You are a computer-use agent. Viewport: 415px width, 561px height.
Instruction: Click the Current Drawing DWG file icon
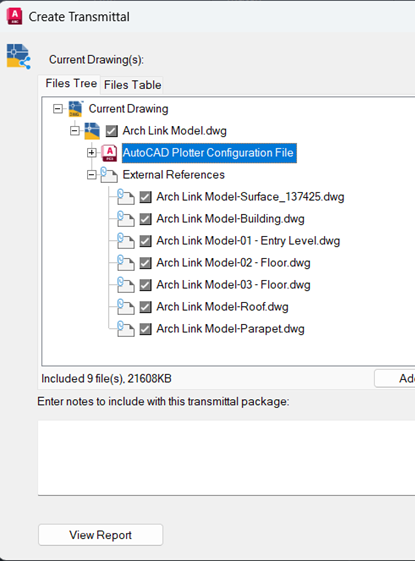click(76, 109)
